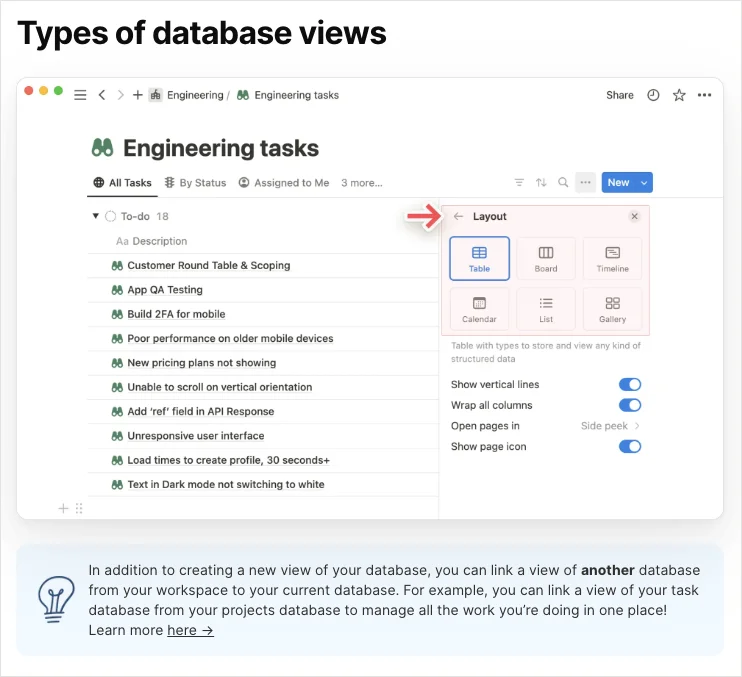
Task: Open Add 'ref' field in API Response
Action: point(201,412)
